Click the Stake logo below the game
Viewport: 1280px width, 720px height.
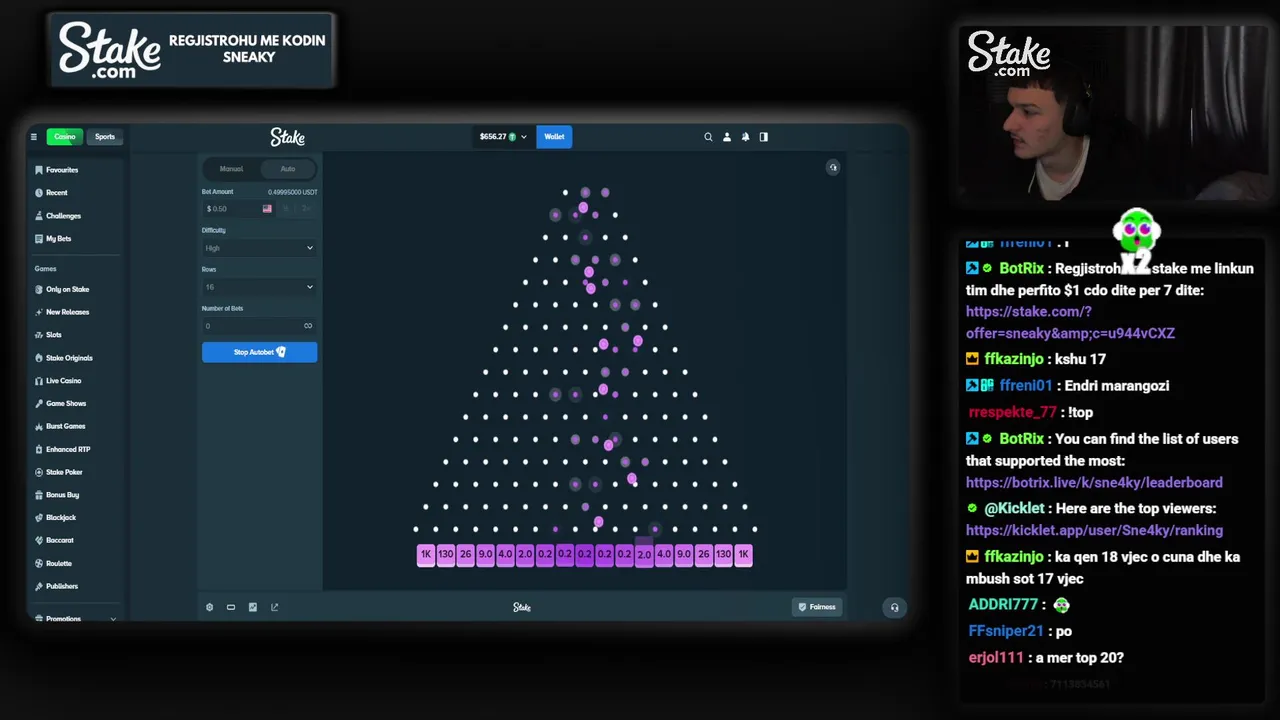click(x=522, y=607)
